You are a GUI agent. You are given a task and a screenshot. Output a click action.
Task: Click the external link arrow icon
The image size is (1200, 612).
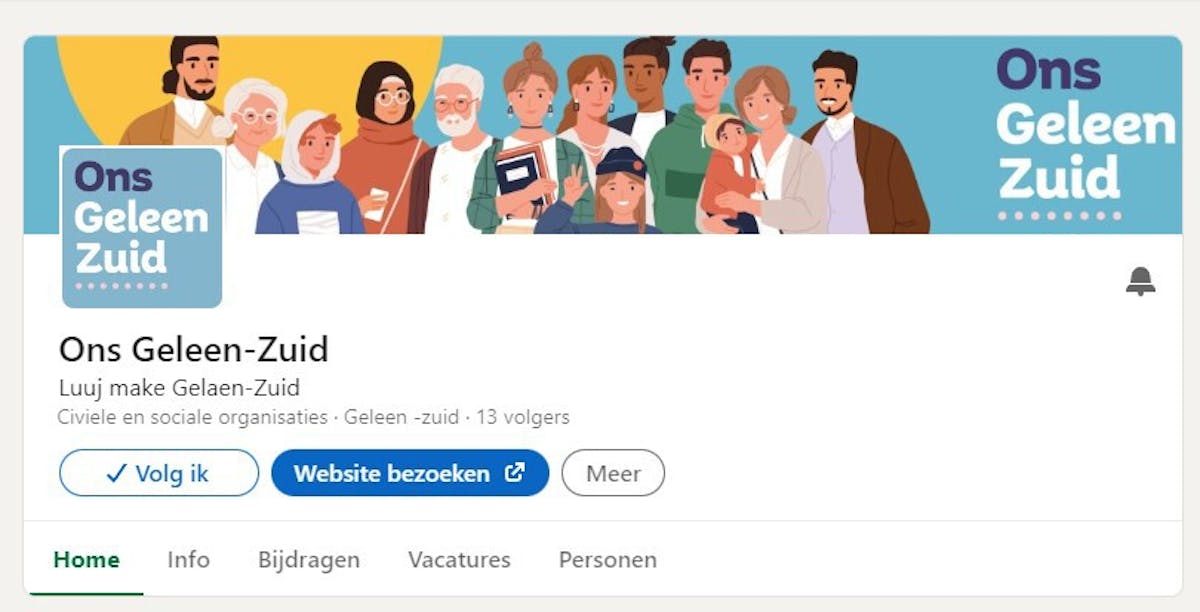pos(514,473)
